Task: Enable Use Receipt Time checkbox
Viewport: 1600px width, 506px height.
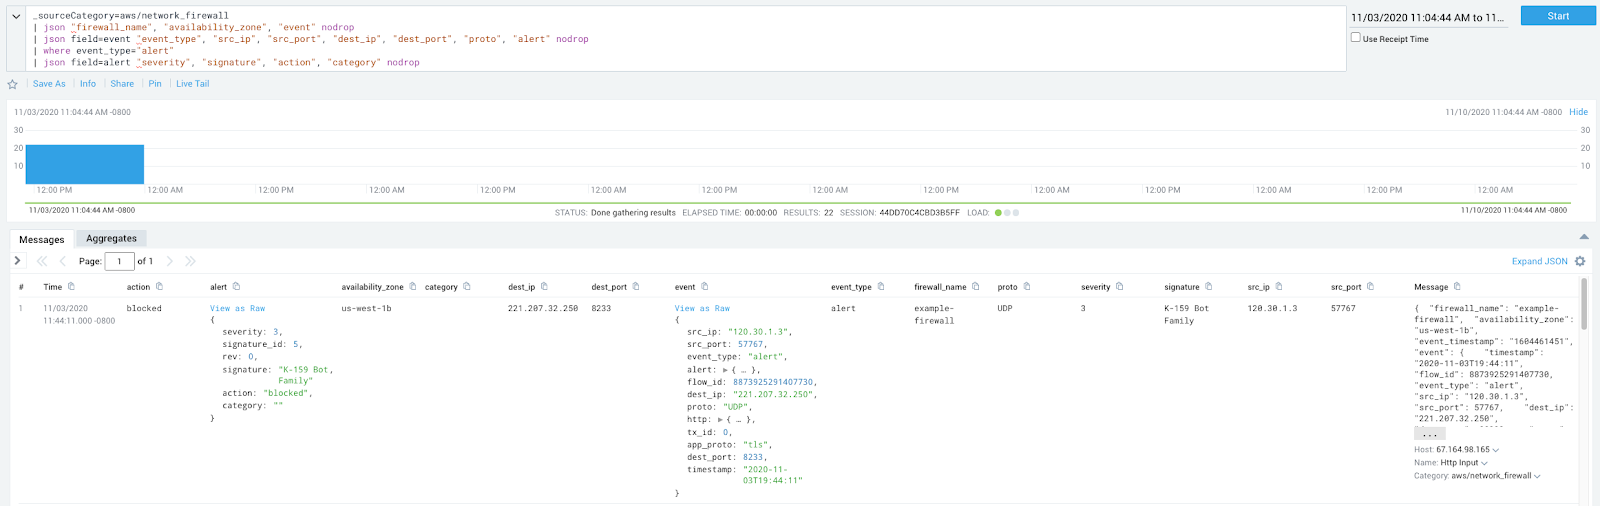Action: (1356, 38)
